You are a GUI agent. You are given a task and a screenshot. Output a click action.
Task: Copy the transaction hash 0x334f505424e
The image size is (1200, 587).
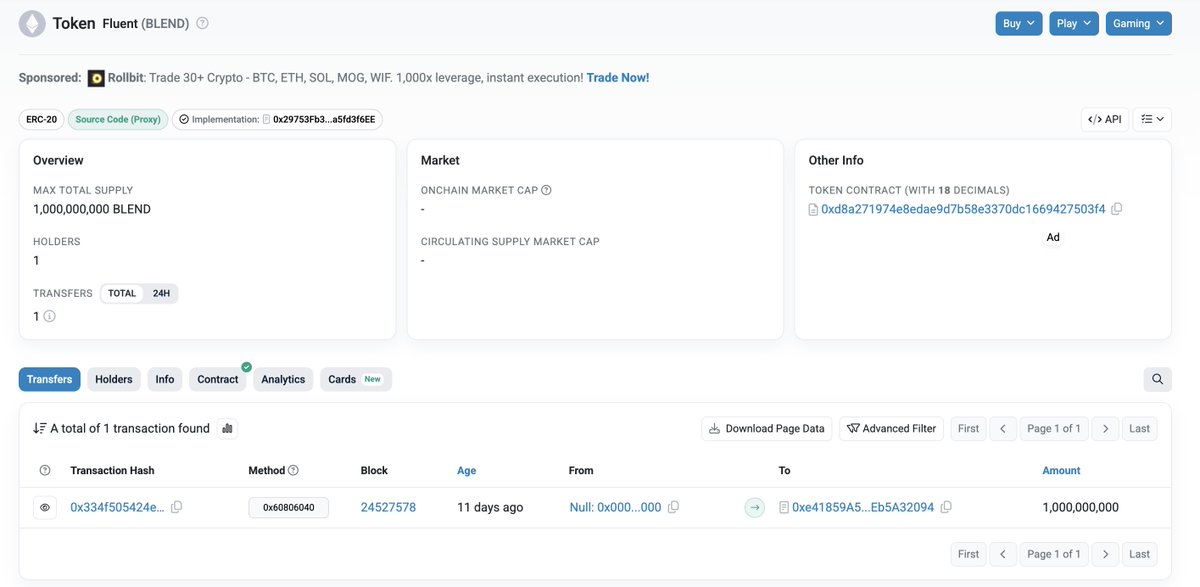click(x=177, y=507)
